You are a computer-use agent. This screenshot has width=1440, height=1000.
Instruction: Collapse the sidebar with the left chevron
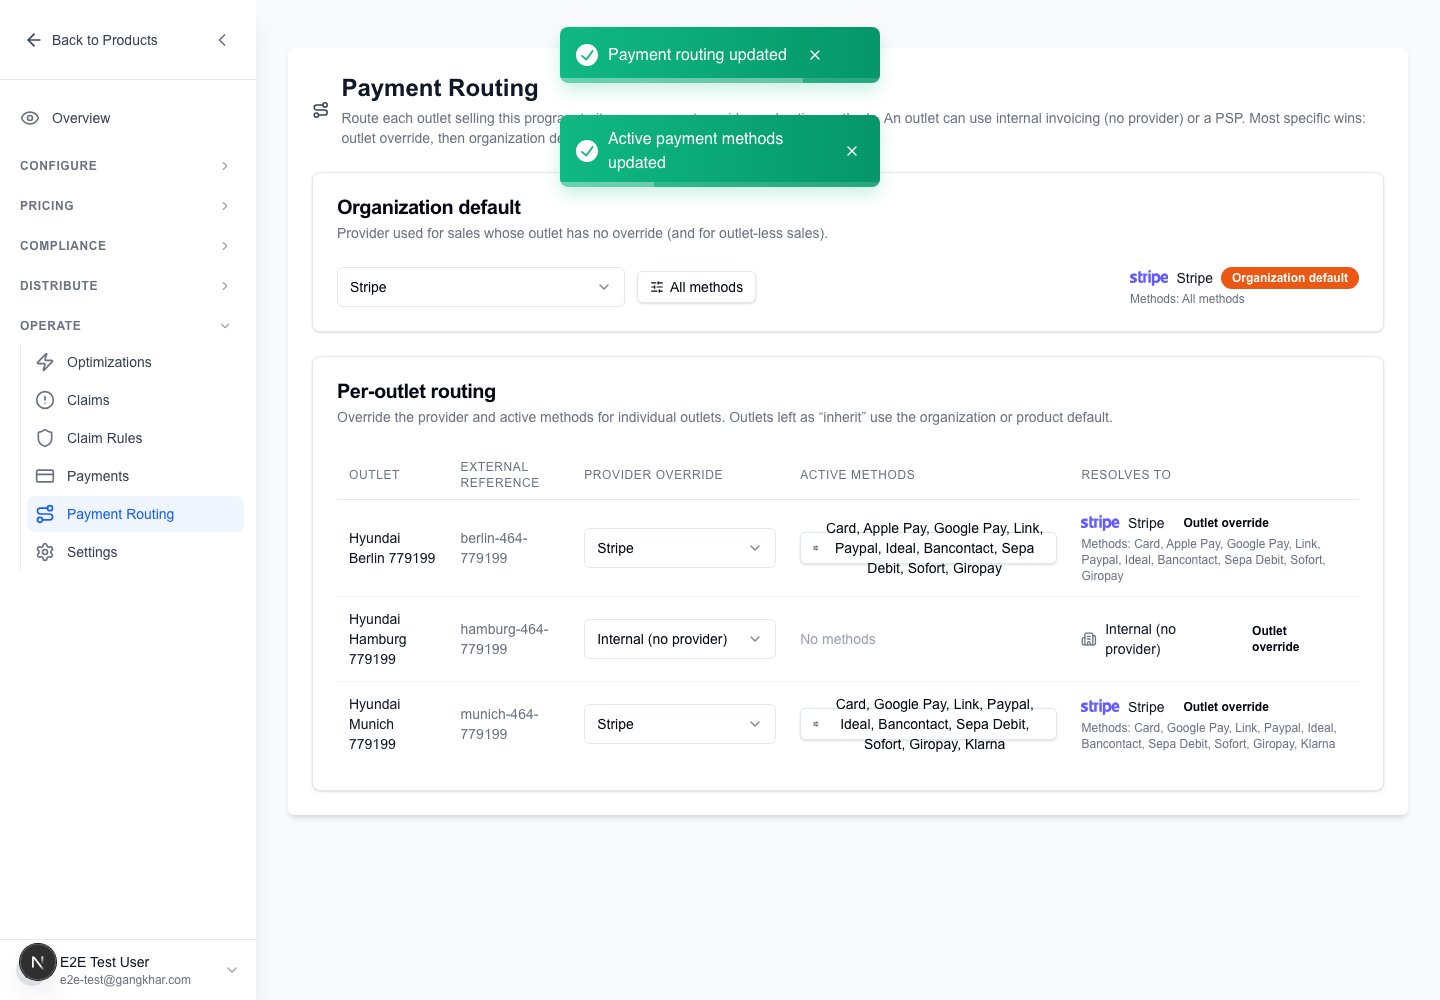click(x=222, y=40)
